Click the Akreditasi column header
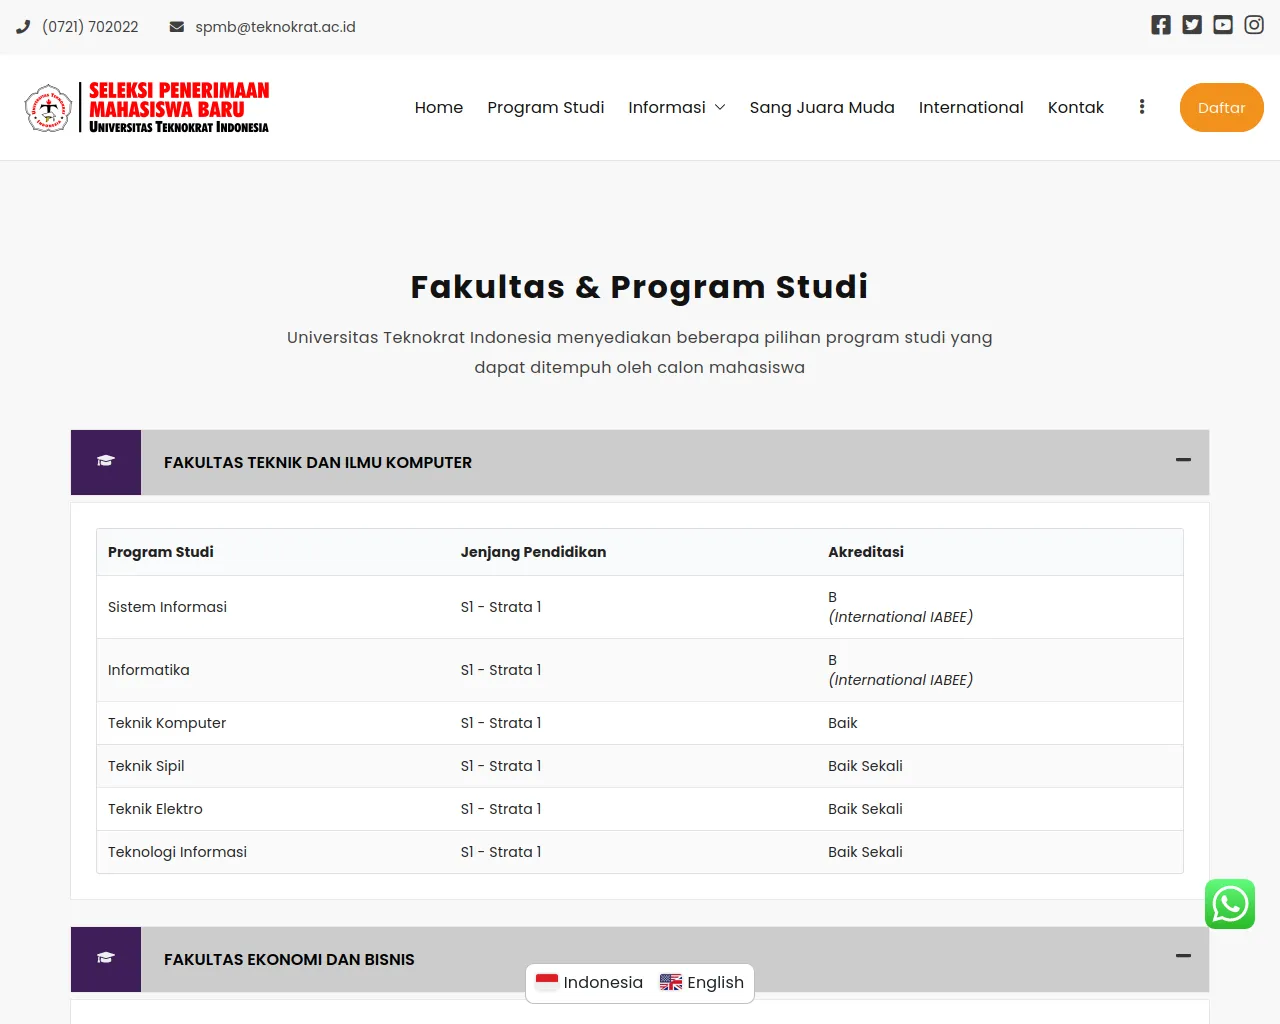 tap(866, 552)
